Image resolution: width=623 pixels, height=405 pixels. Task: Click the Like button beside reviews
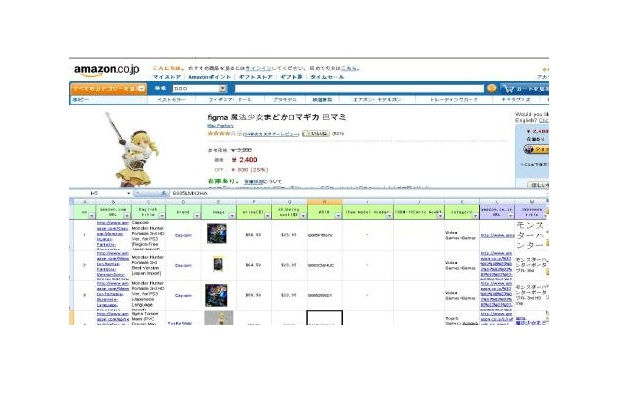(x=316, y=134)
